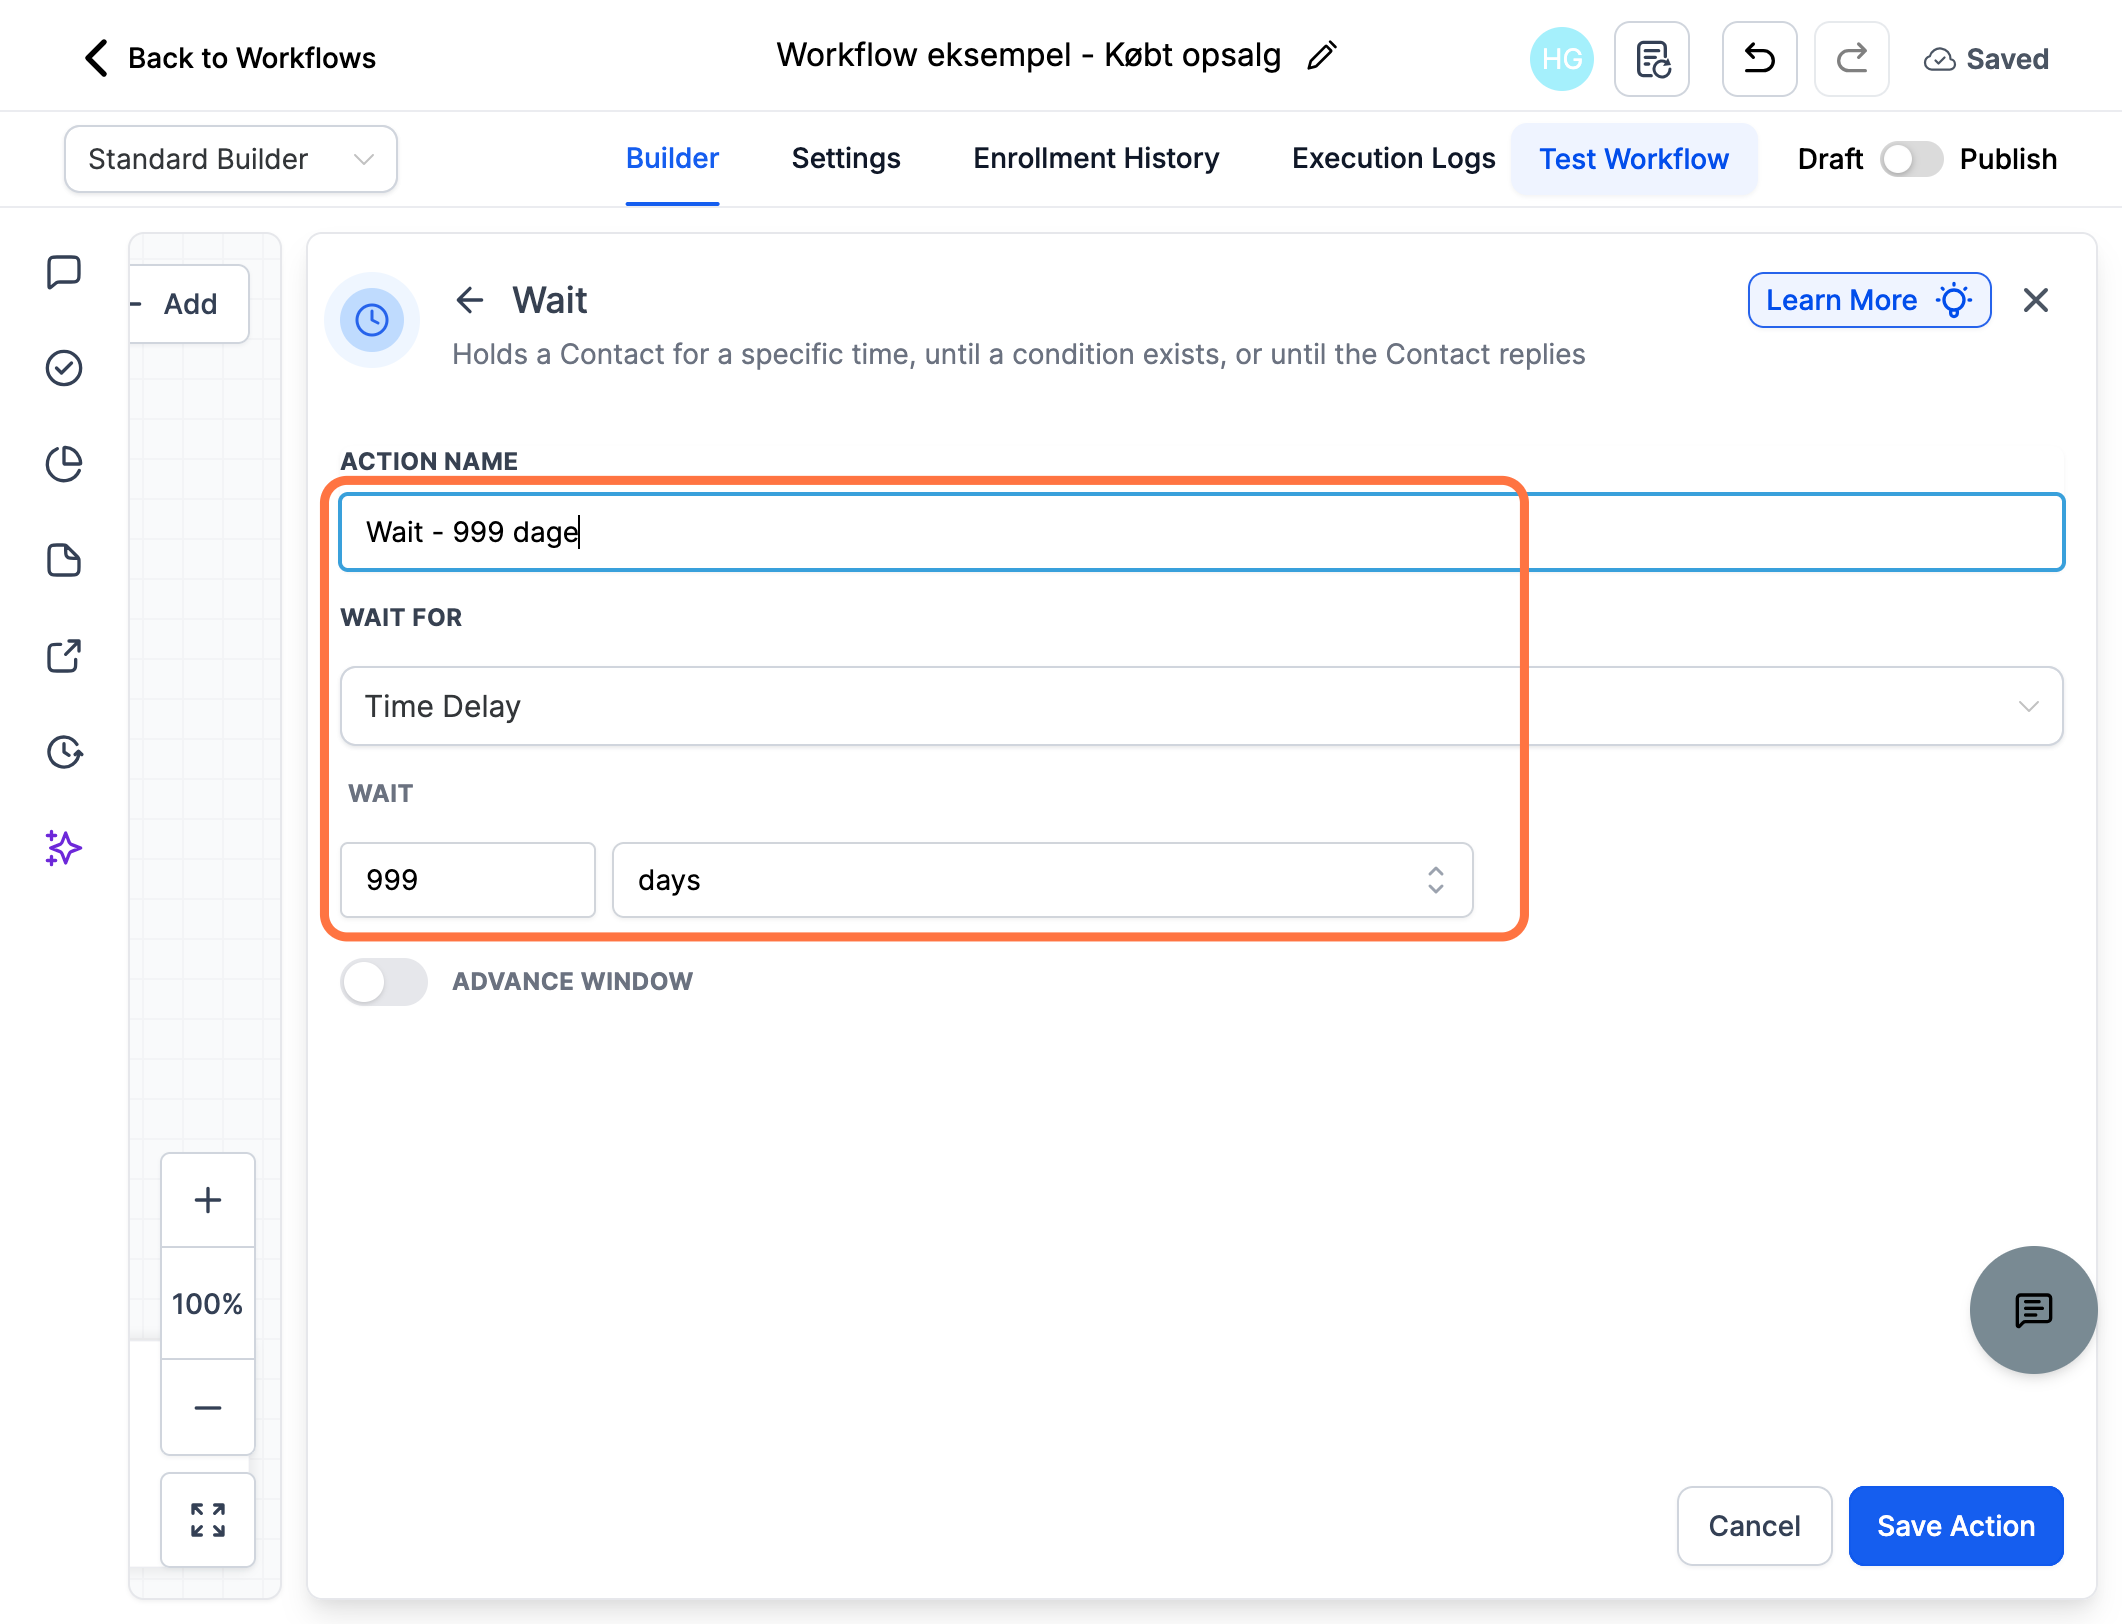Open the Time Delay wait-for dropdown
The image size is (2122, 1624).
1201,706
